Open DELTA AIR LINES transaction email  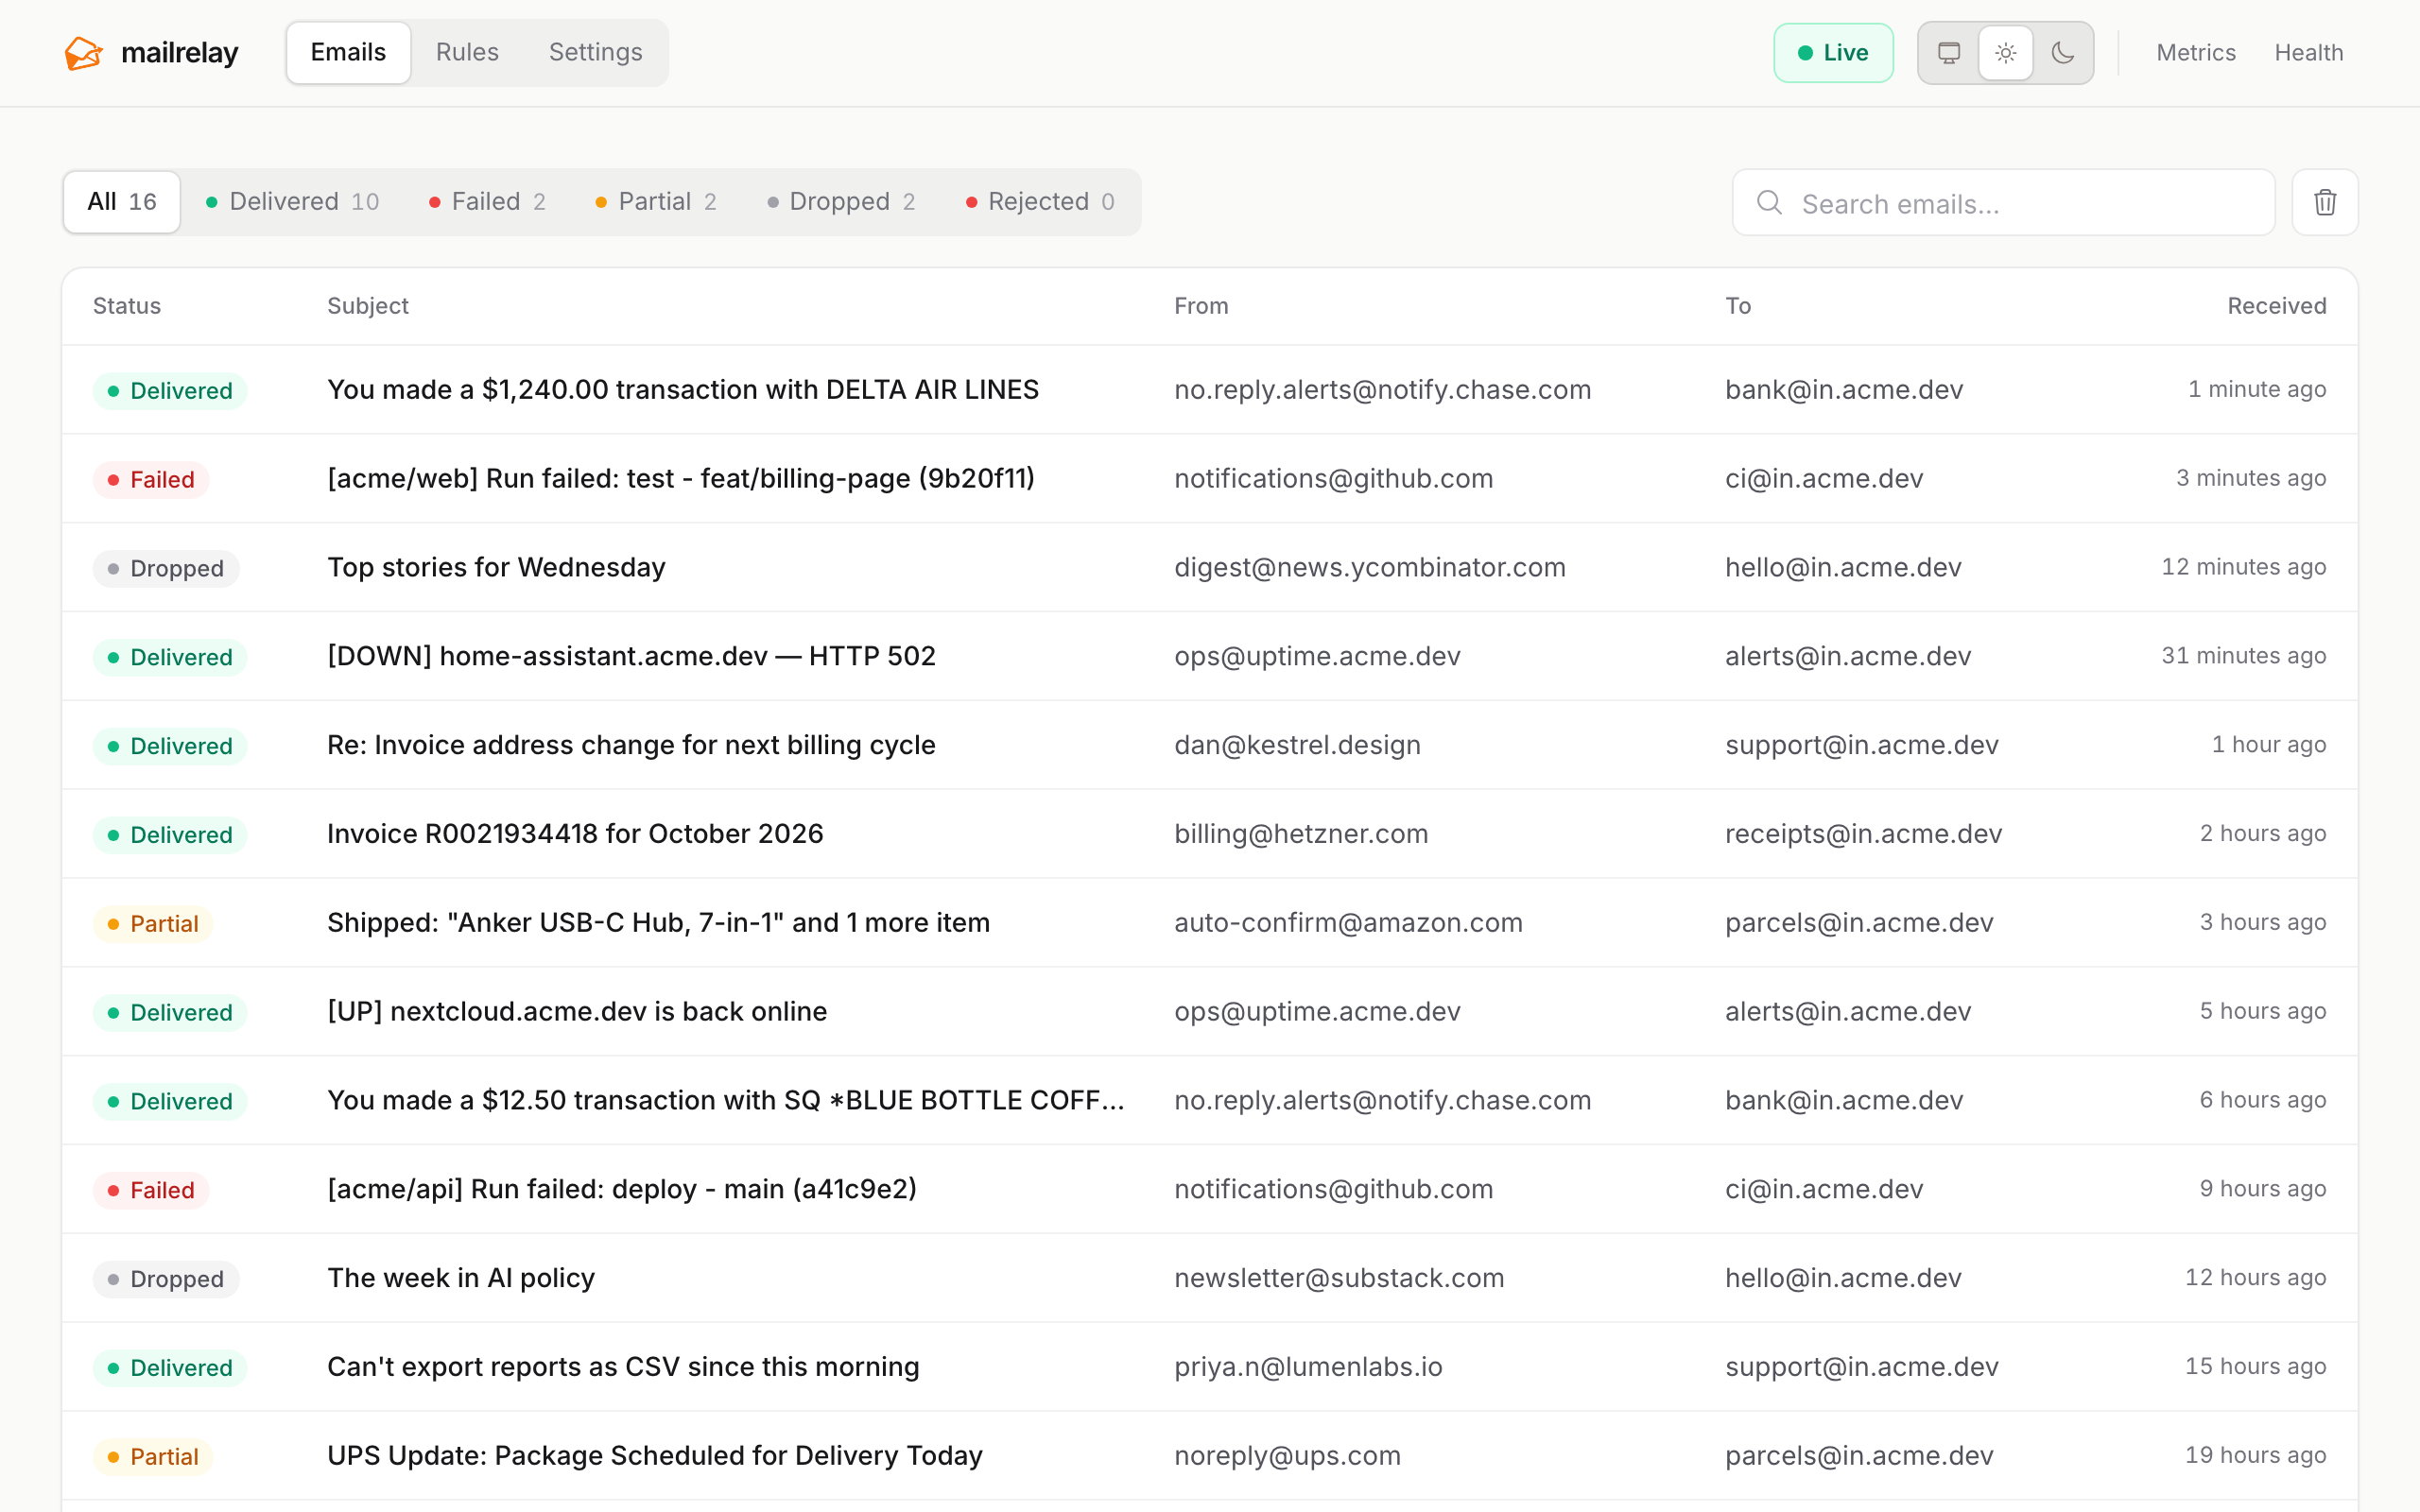[x=1209, y=390]
